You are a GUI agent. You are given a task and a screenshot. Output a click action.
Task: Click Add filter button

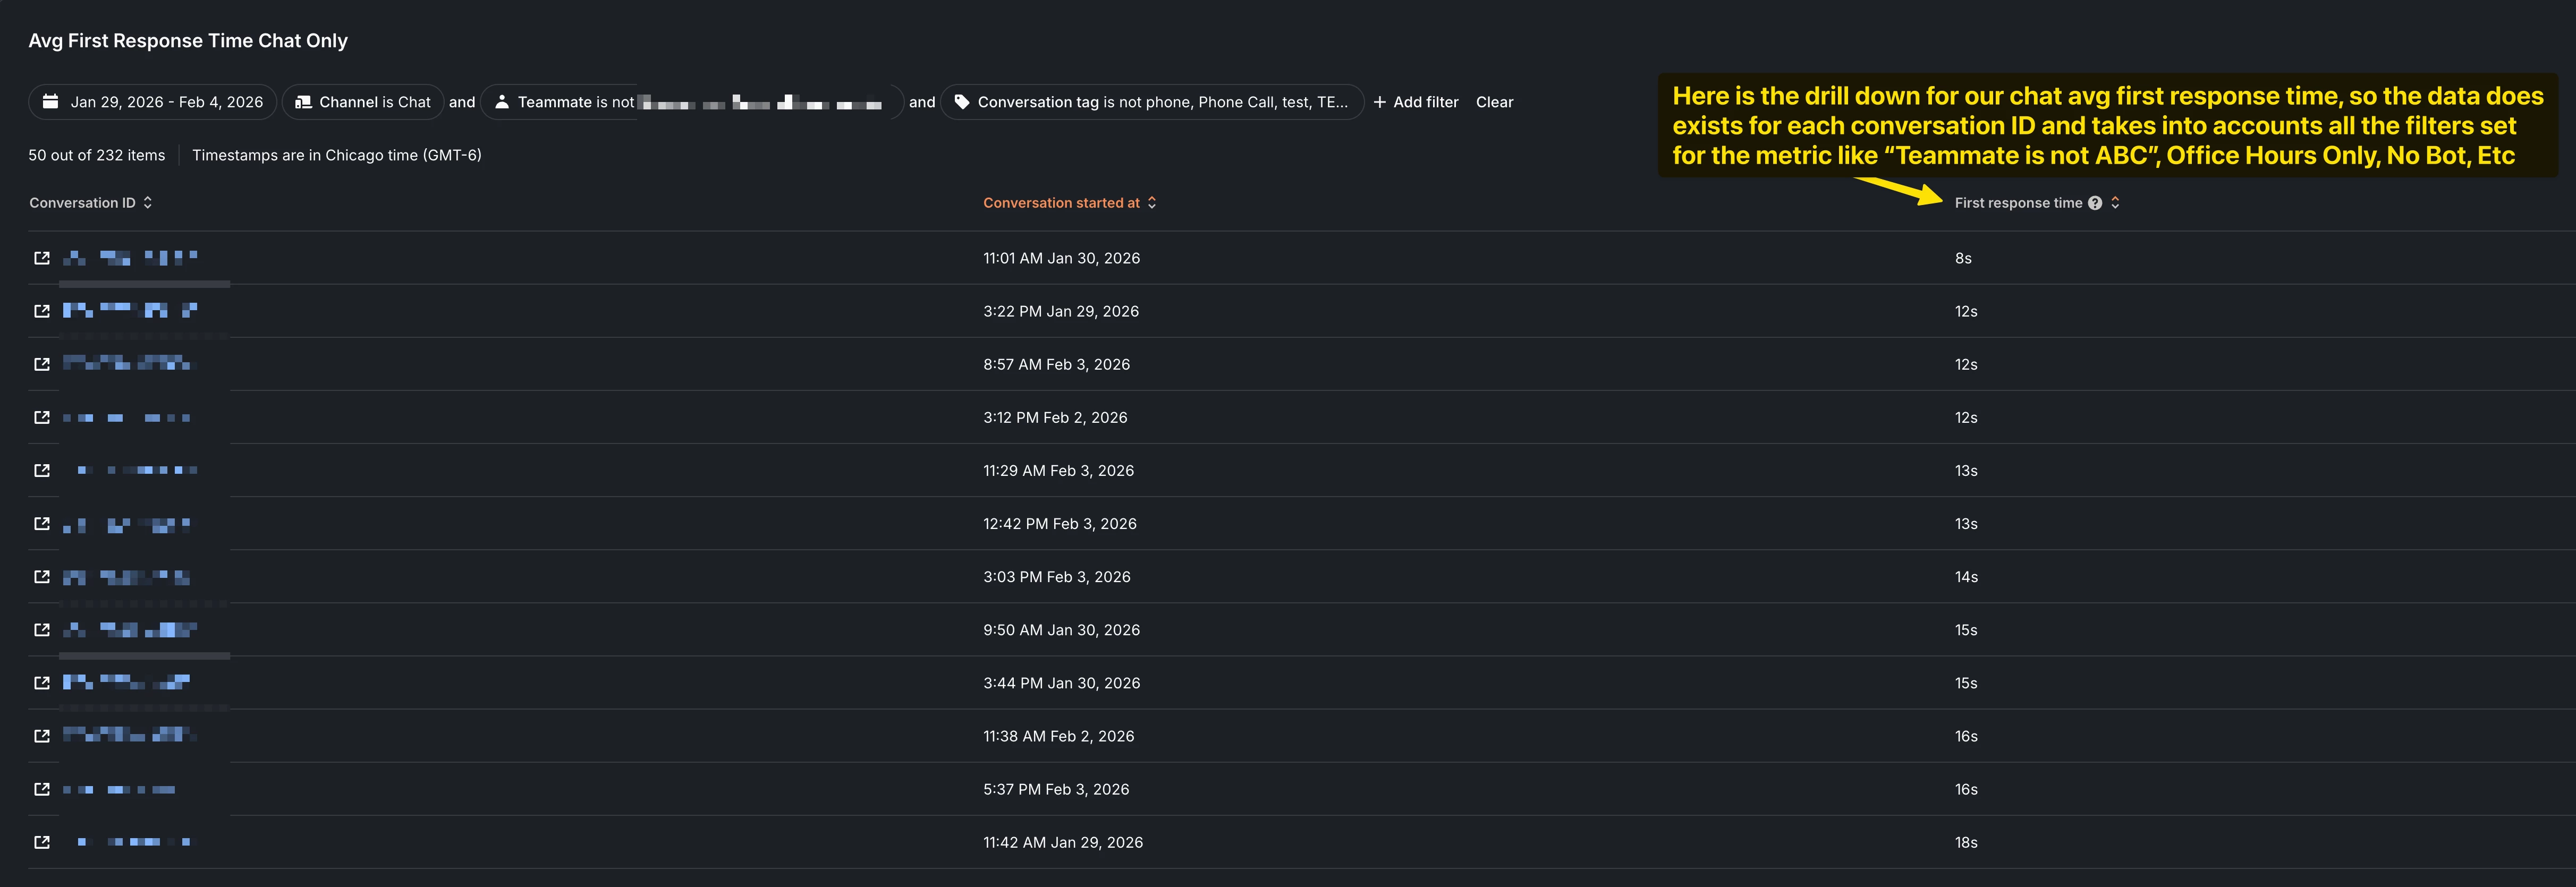[1416, 102]
